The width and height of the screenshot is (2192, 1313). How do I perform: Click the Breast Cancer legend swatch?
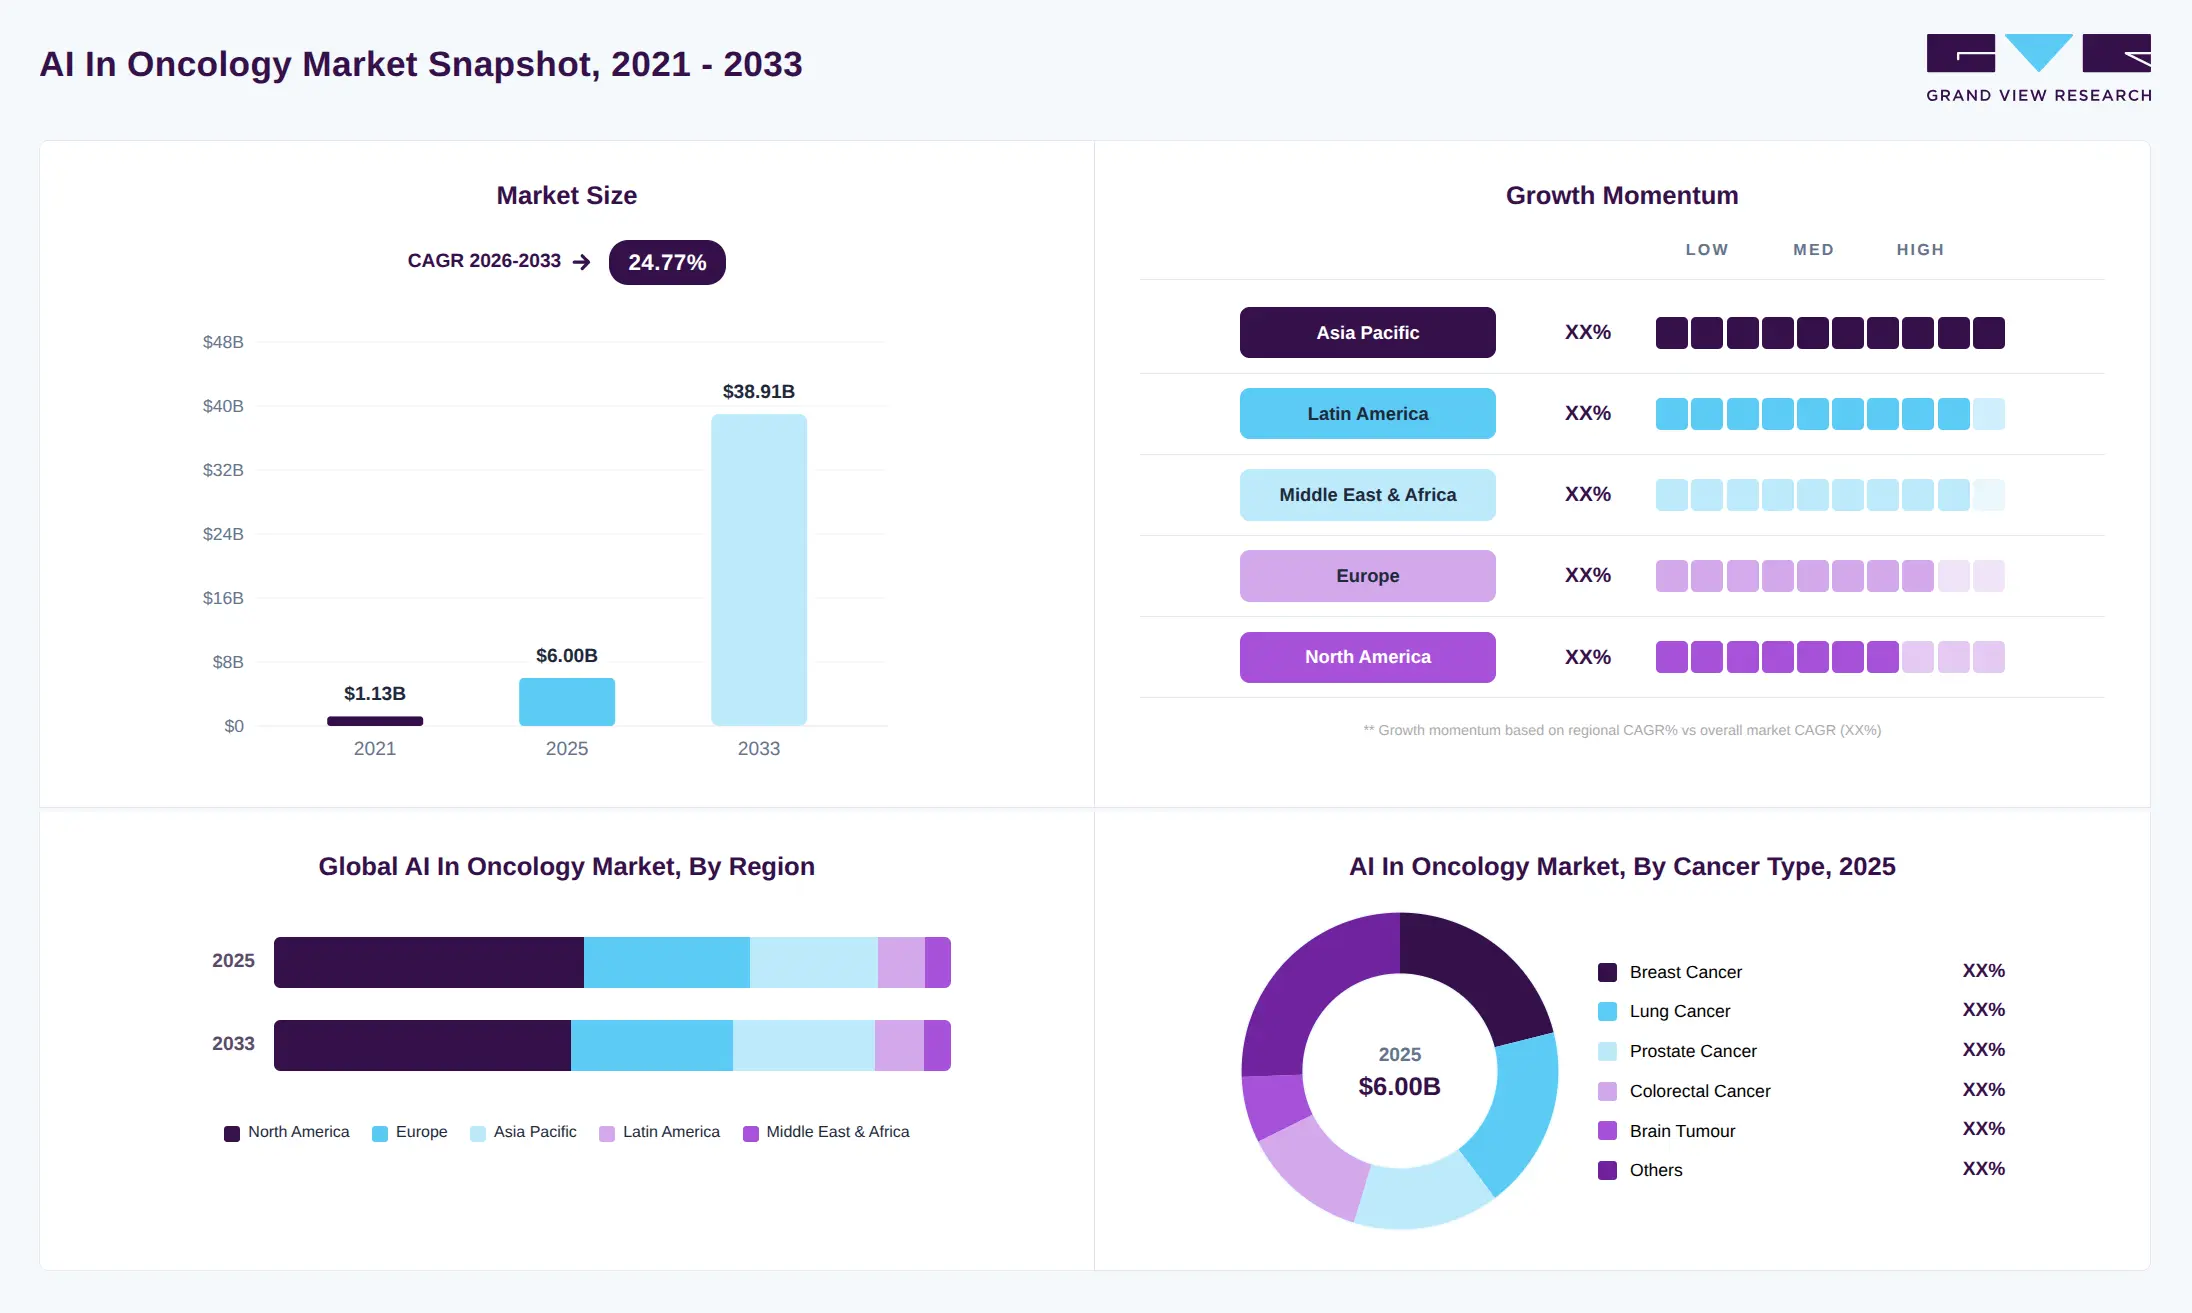(x=1607, y=972)
